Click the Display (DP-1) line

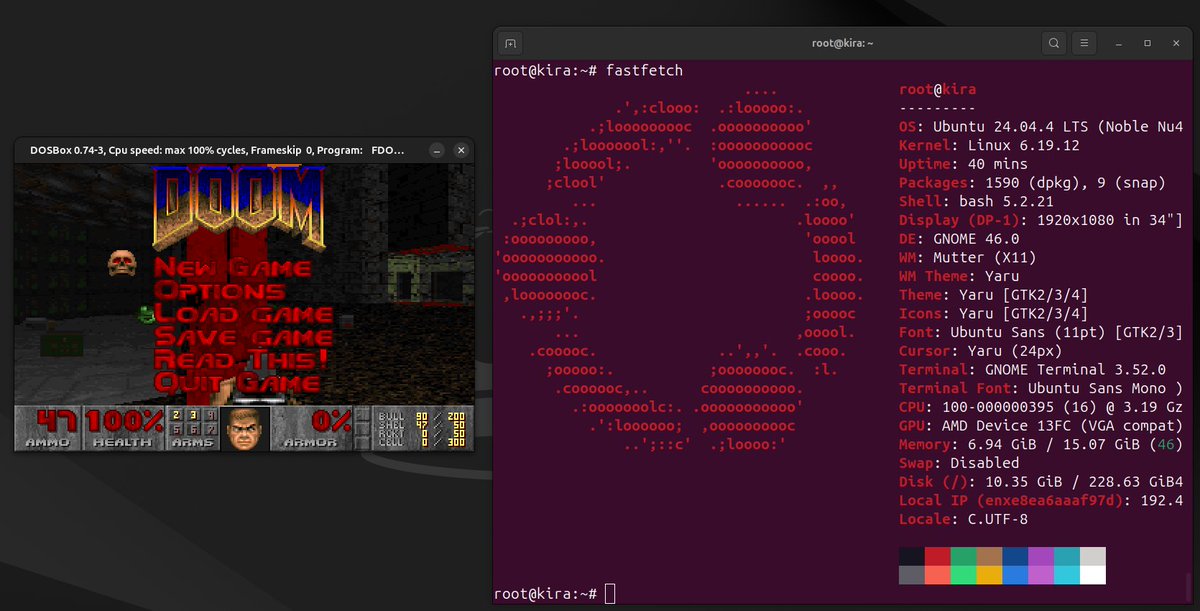tap(1041, 220)
